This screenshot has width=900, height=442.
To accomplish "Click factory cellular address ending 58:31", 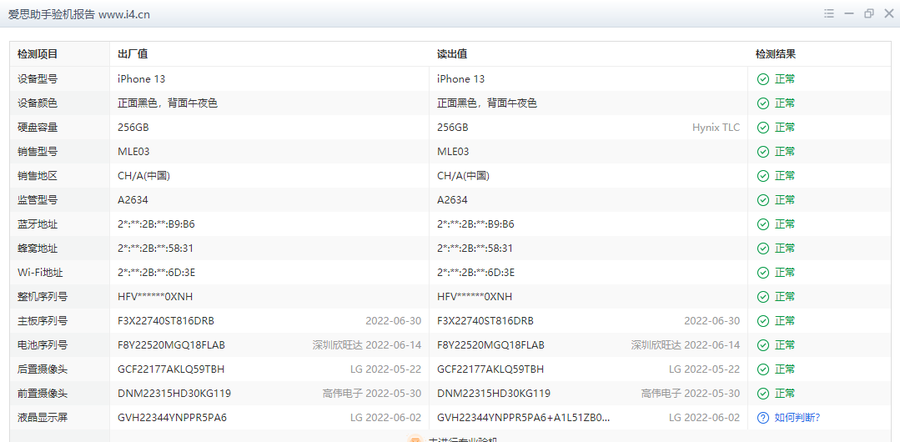I will [156, 249].
